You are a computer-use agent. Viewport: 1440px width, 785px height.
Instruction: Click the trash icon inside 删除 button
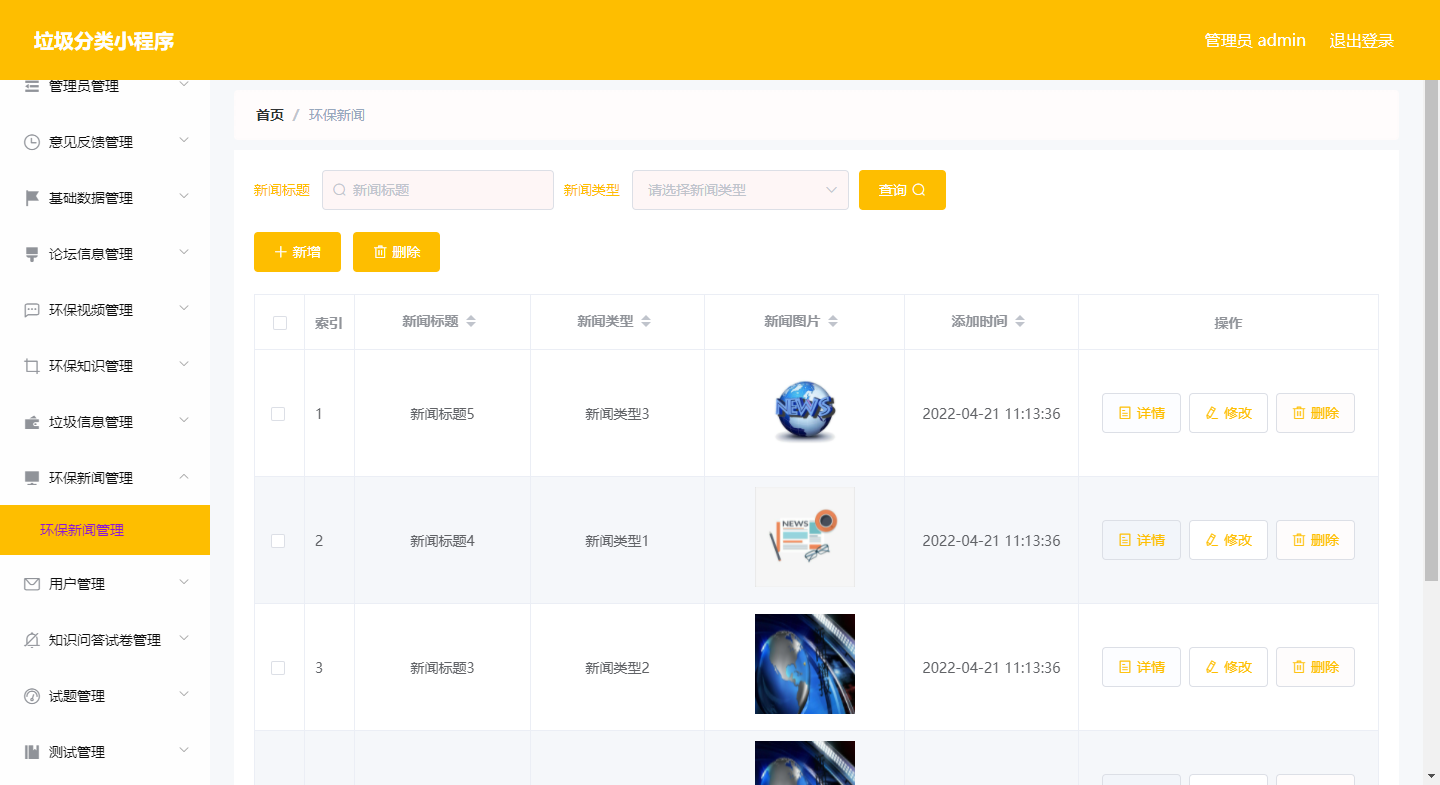click(381, 251)
